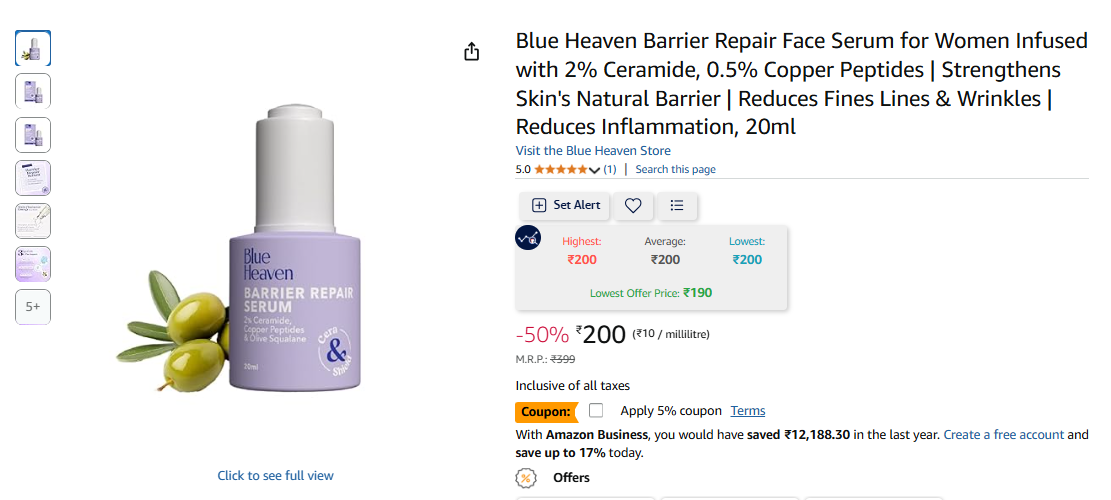This screenshot has width=1111, height=500.
Task: Select the third product thumbnail
Action: tap(33, 135)
